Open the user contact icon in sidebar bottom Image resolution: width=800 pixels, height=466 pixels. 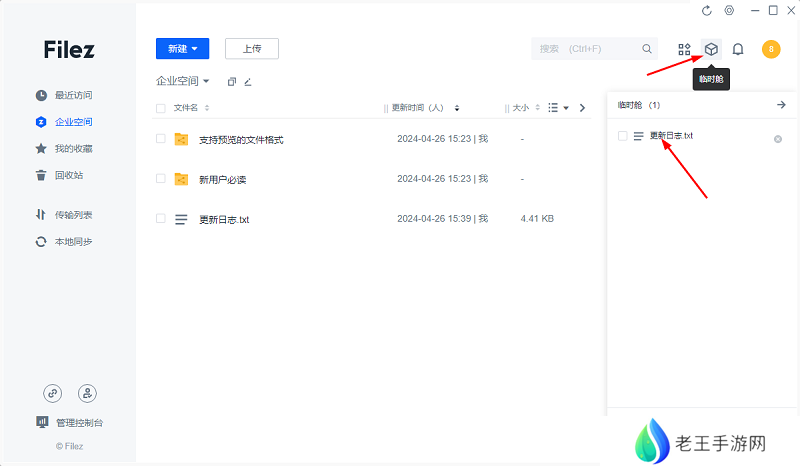click(x=87, y=393)
